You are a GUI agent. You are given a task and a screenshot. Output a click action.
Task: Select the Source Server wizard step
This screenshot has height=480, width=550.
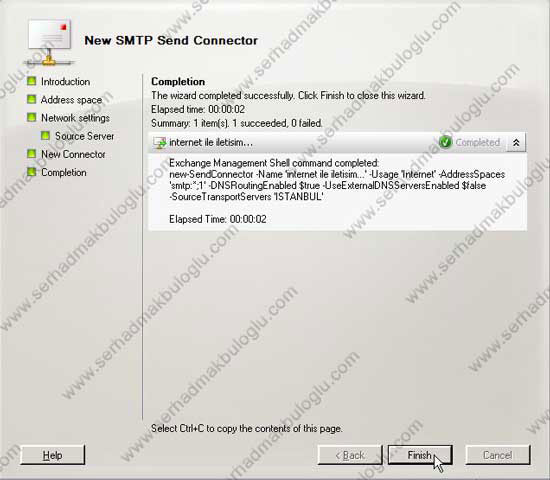(x=84, y=136)
